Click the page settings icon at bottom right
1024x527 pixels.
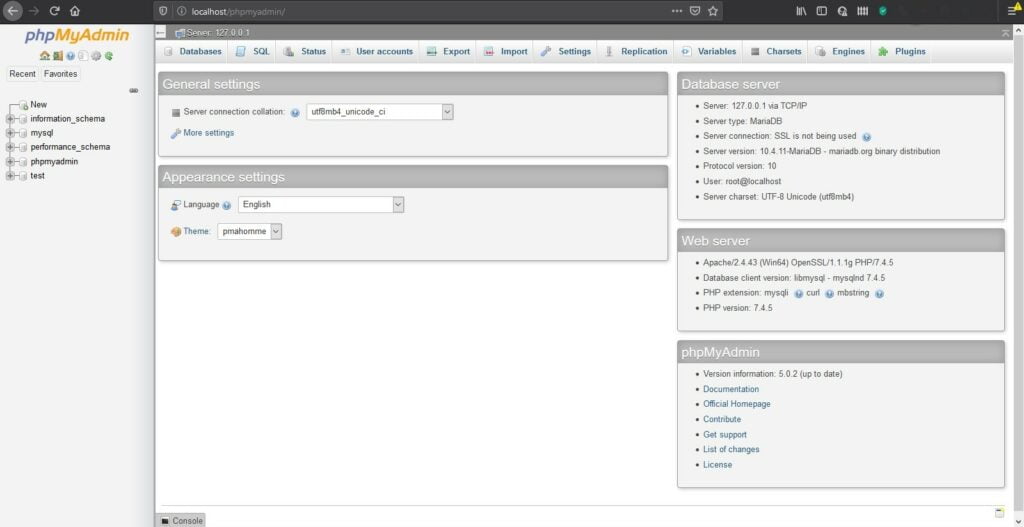click(999, 513)
